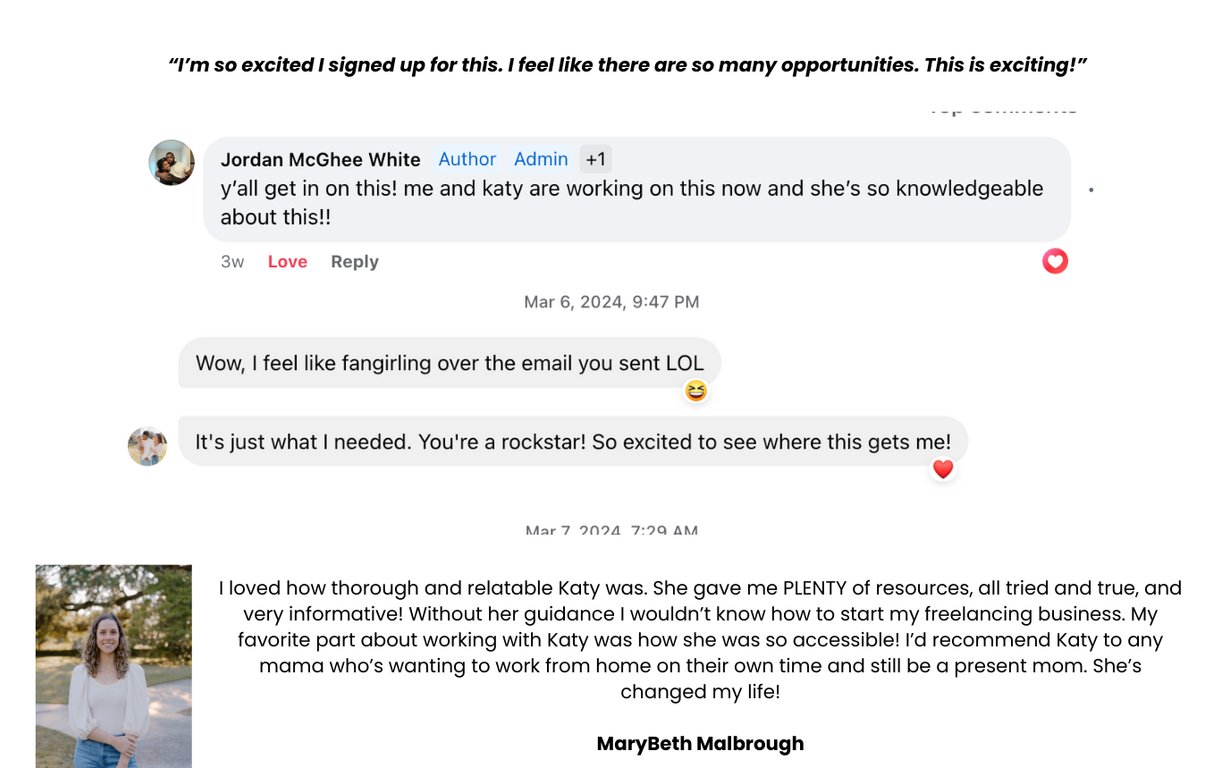The width and height of the screenshot is (1221, 768).
Task: Click the Love reaction link
Action: pos(287,261)
